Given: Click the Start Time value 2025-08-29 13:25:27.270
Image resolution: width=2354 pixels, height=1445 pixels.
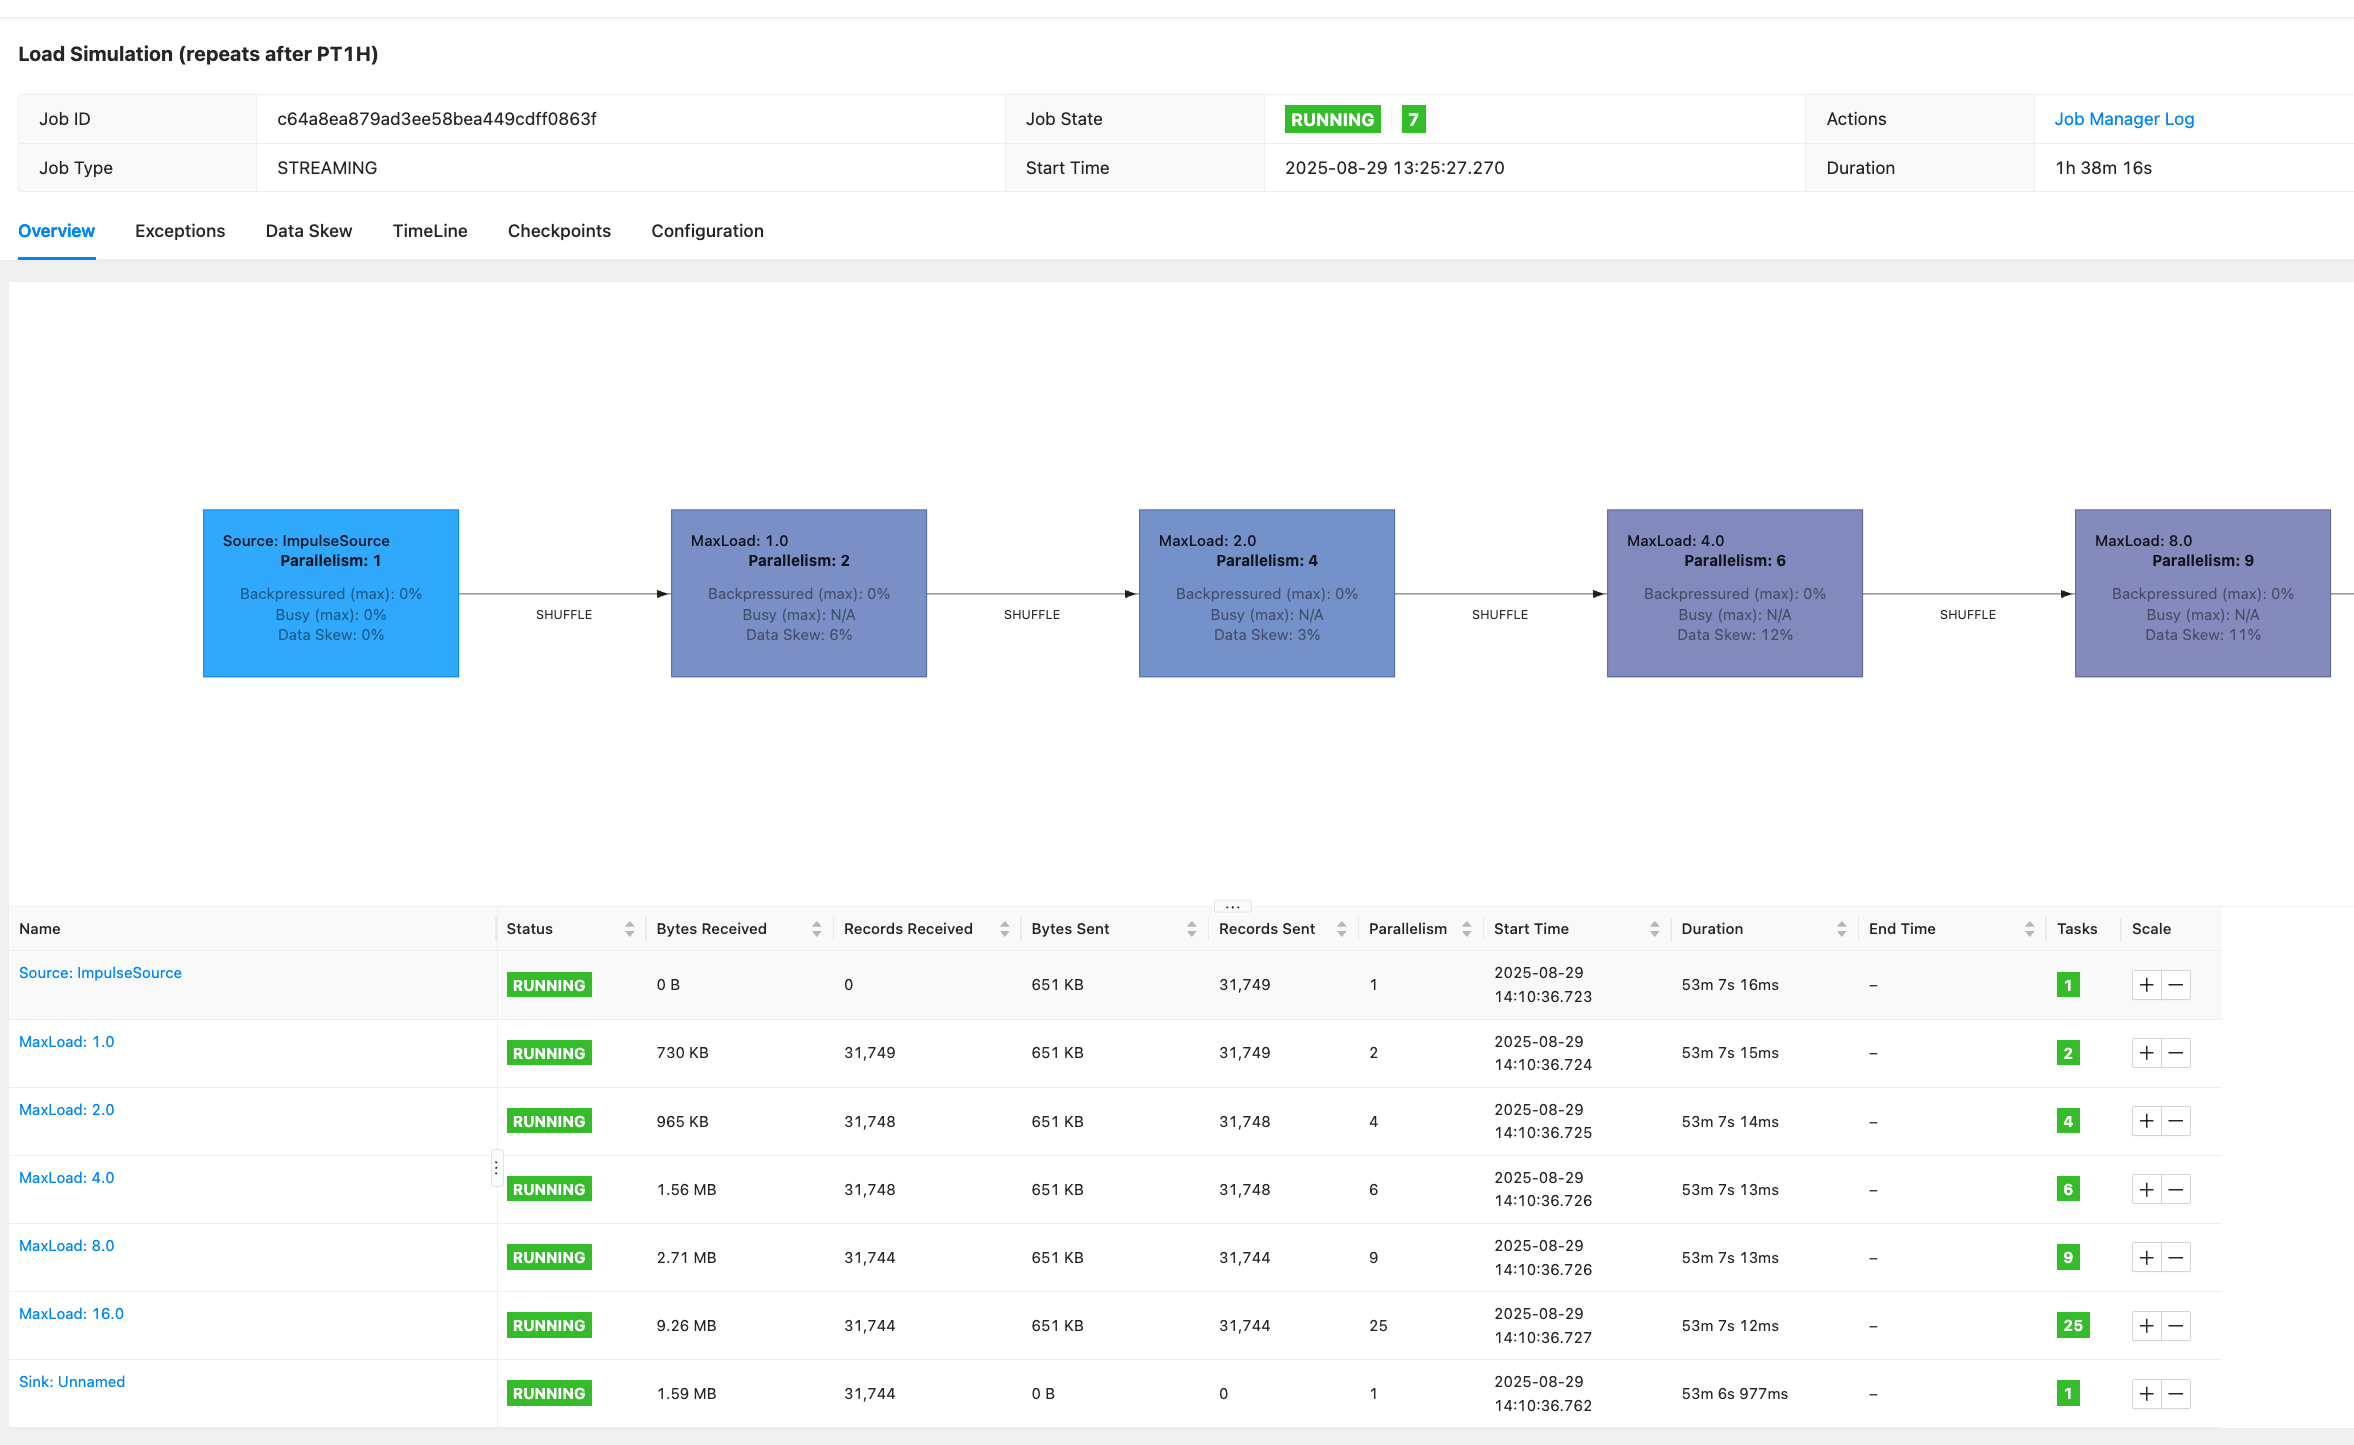Looking at the screenshot, I should tap(1394, 168).
